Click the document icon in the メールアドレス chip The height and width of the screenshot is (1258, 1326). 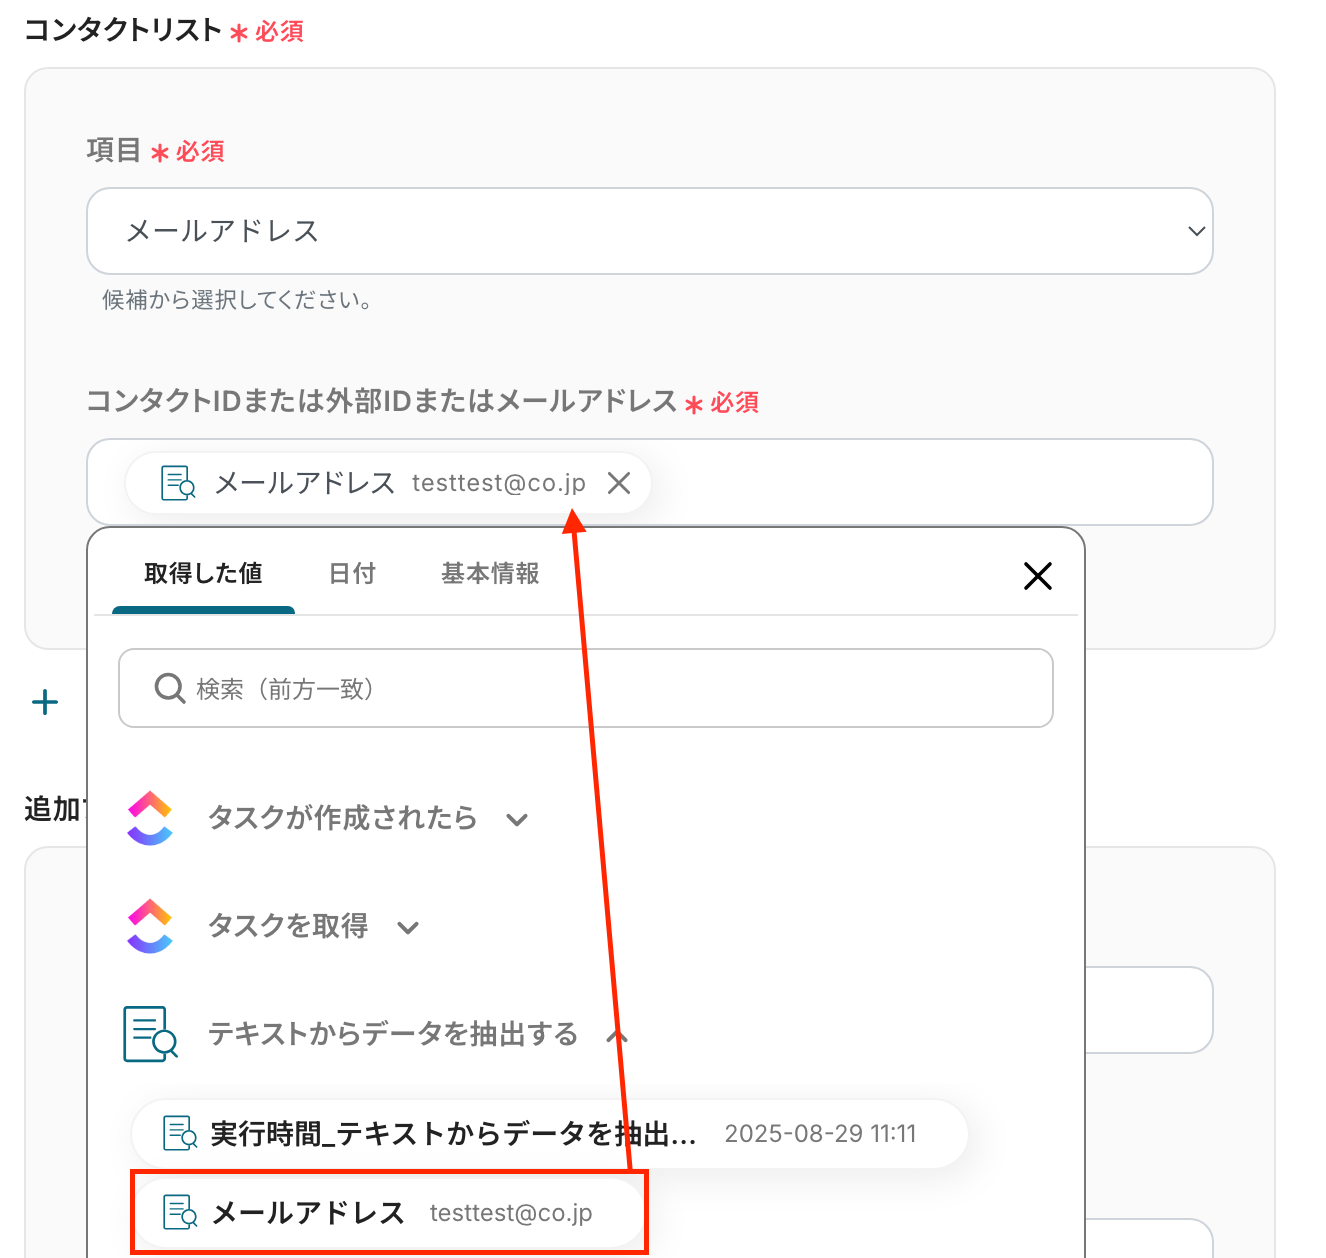(178, 483)
